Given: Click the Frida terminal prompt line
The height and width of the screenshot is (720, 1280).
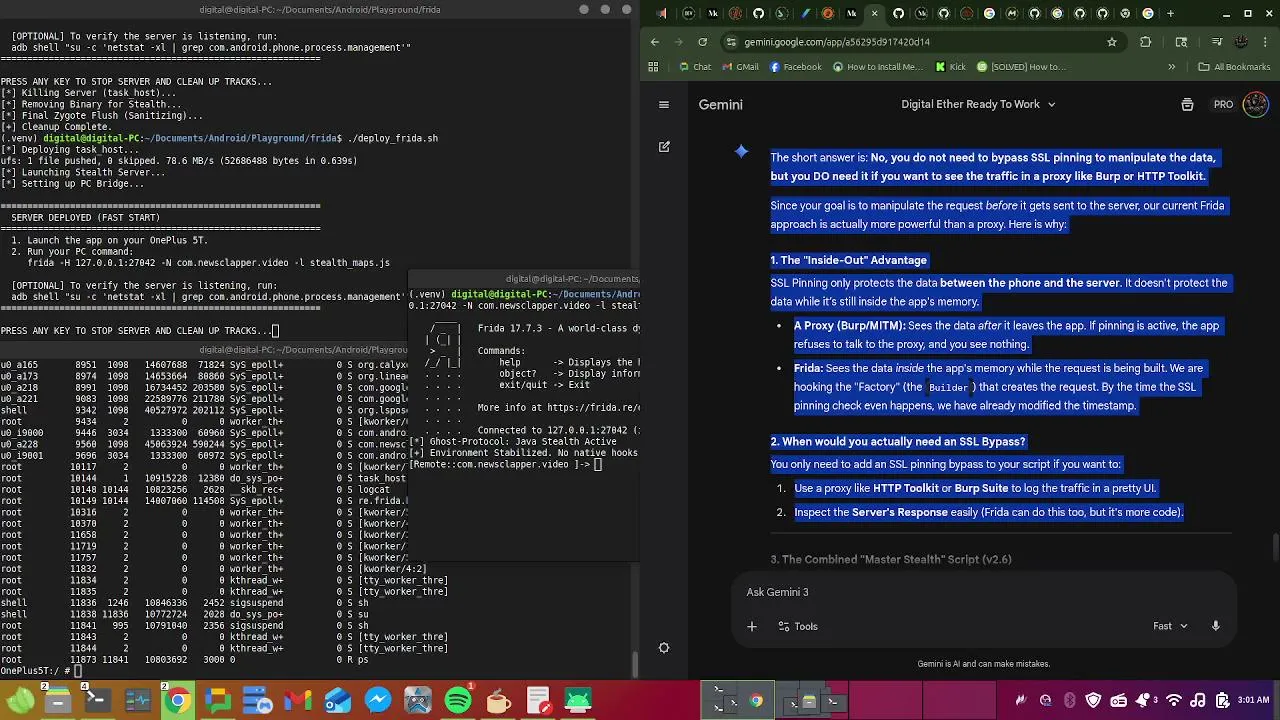Looking at the screenshot, I should click(505, 465).
